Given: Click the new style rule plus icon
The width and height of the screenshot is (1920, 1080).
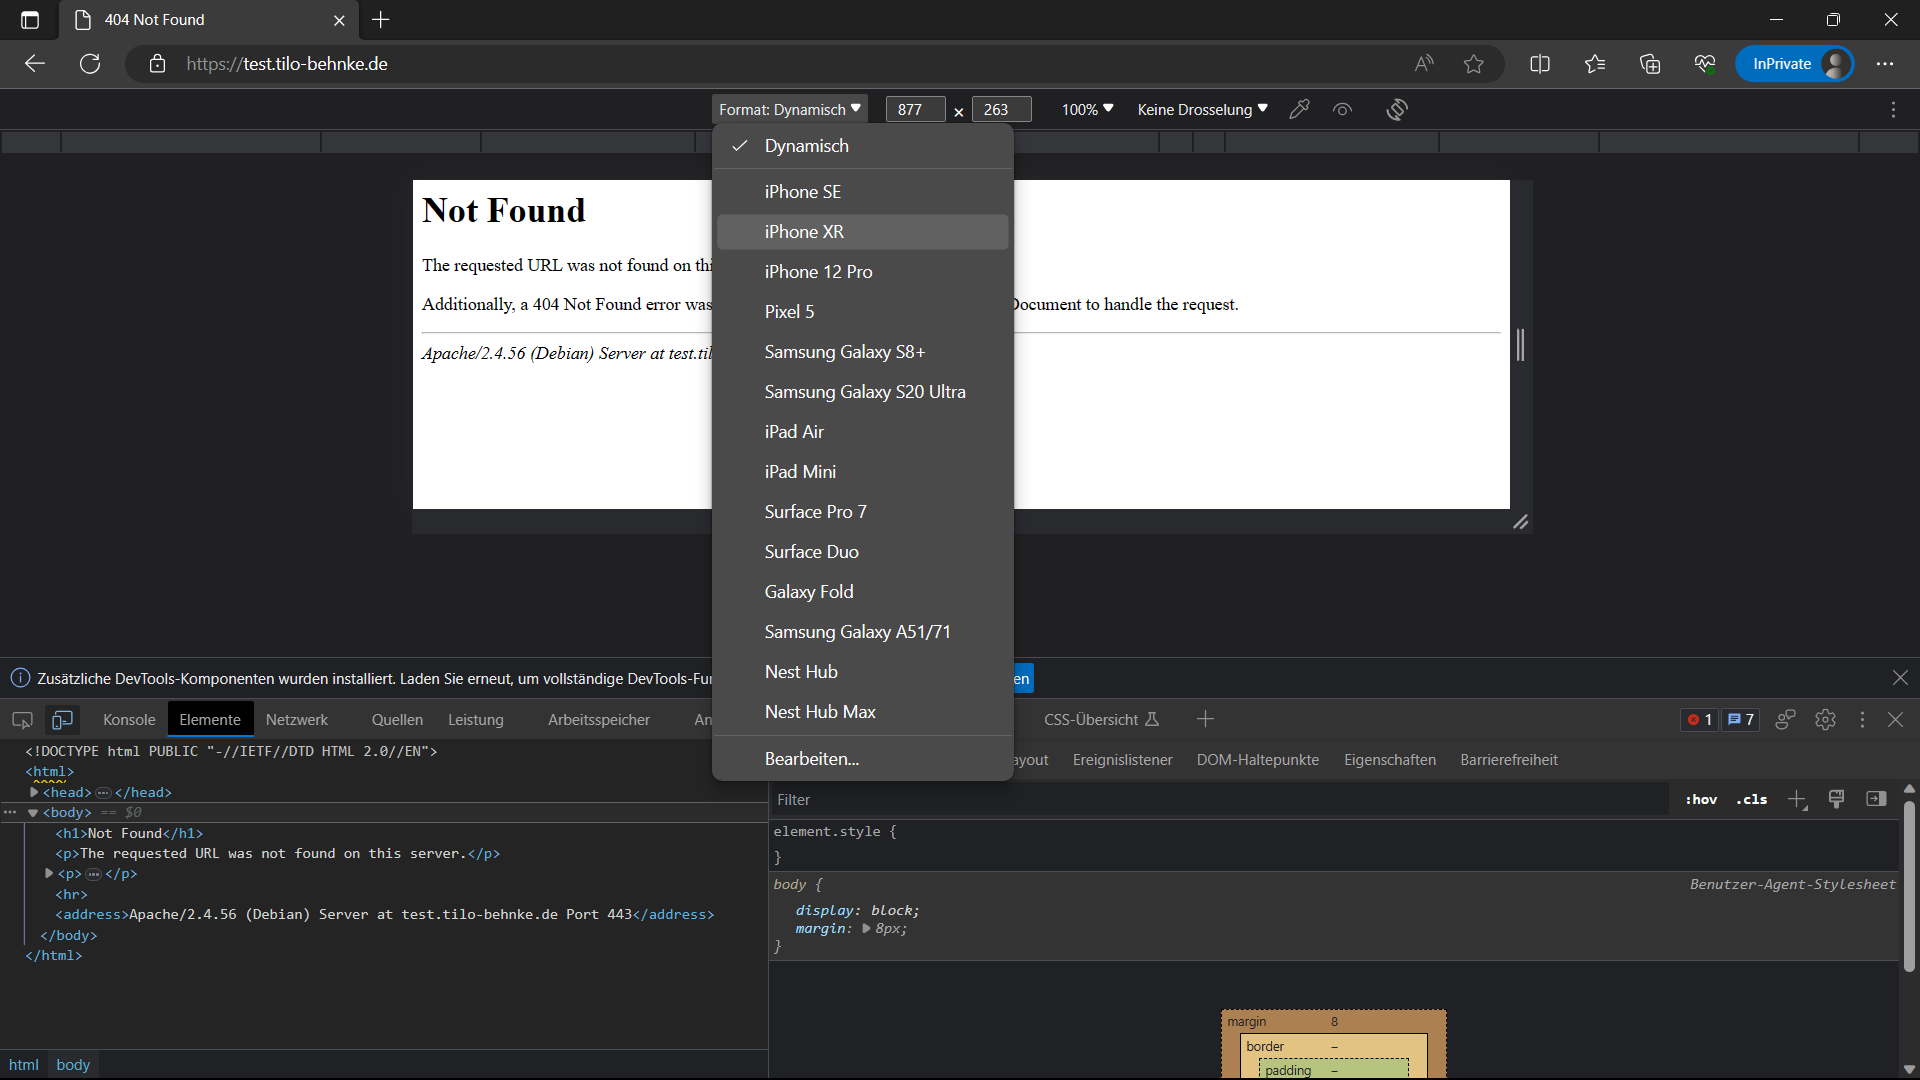Looking at the screenshot, I should (x=1797, y=800).
